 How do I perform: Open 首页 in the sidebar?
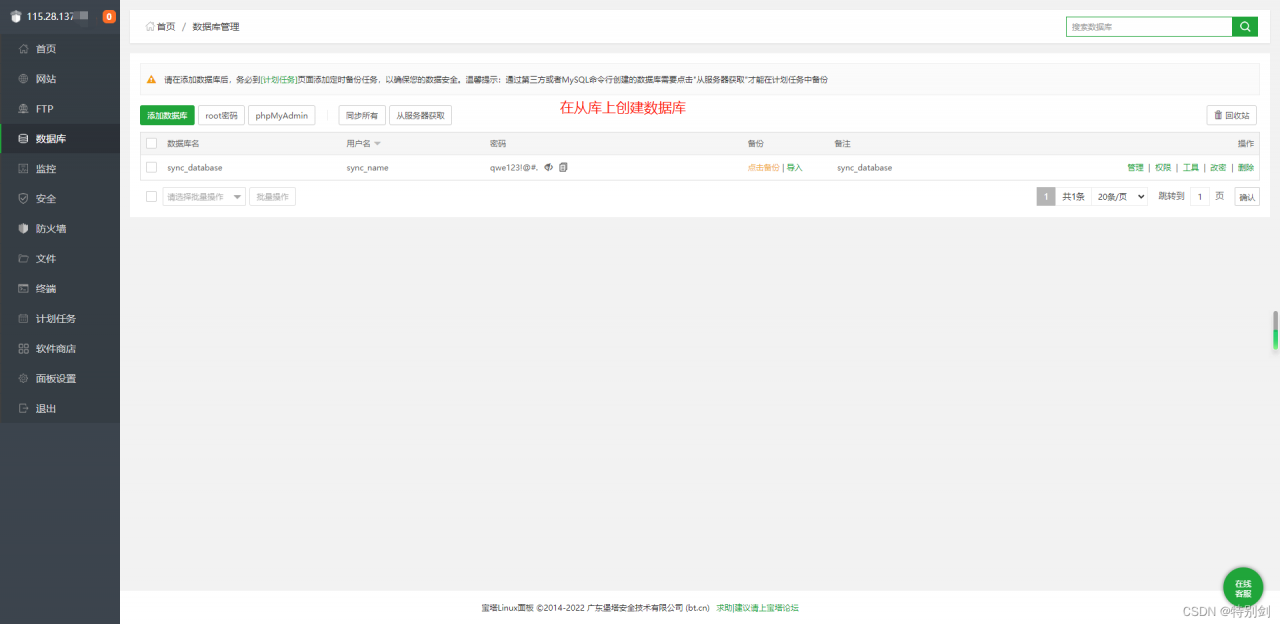tap(60, 49)
